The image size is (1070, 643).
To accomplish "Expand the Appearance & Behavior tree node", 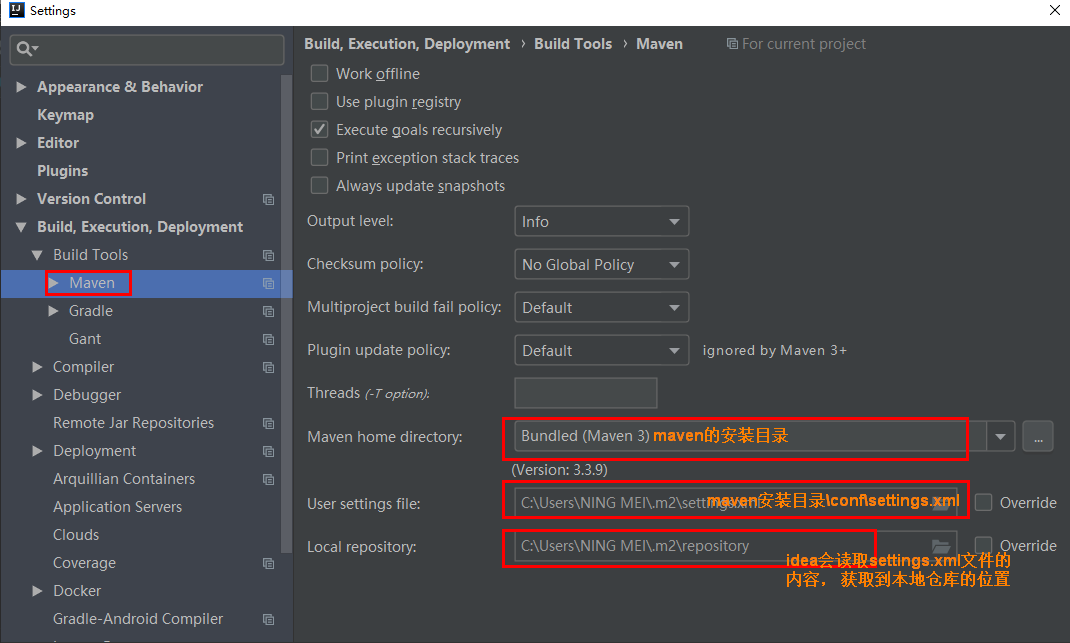I will tap(22, 87).
